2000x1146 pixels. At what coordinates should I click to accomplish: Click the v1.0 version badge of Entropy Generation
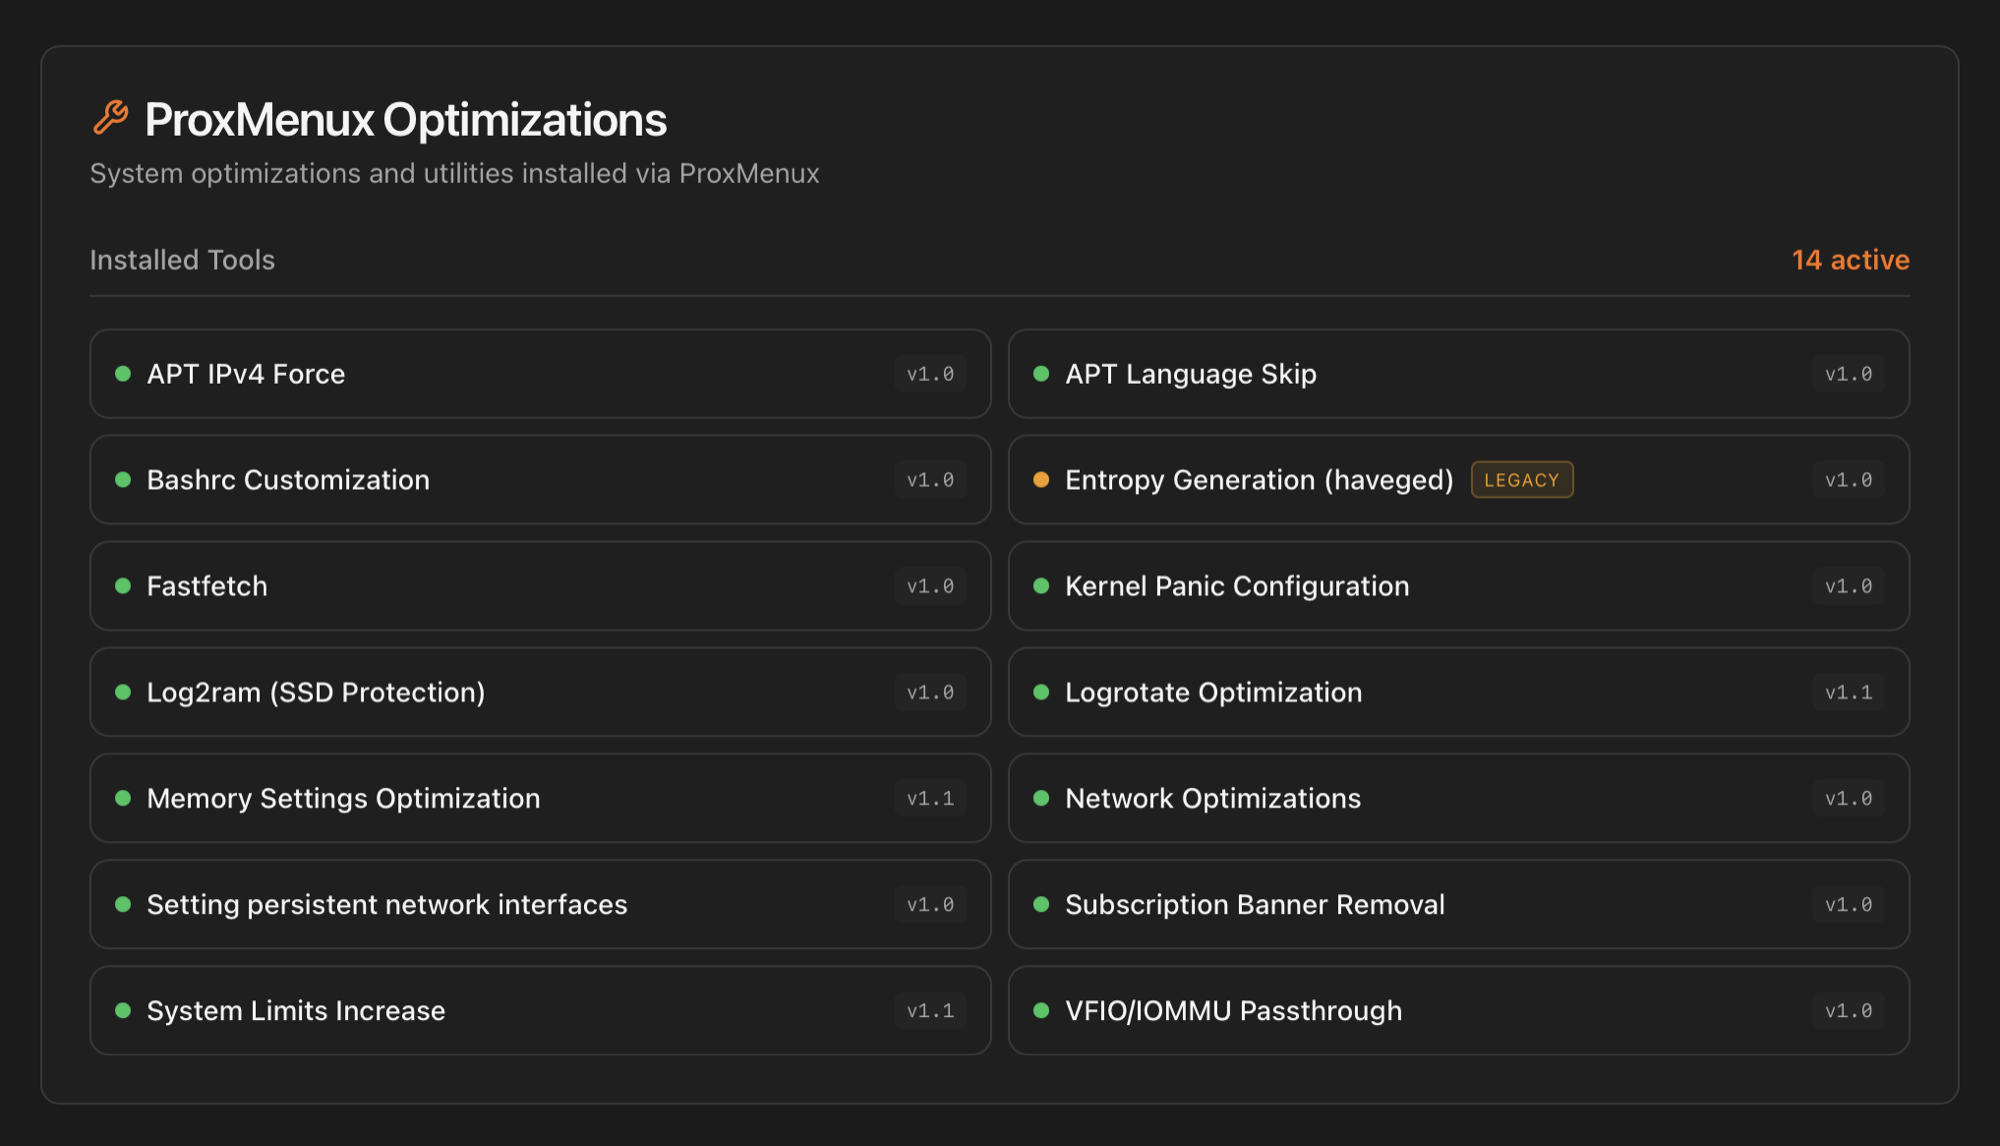[x=1848, y=480]
